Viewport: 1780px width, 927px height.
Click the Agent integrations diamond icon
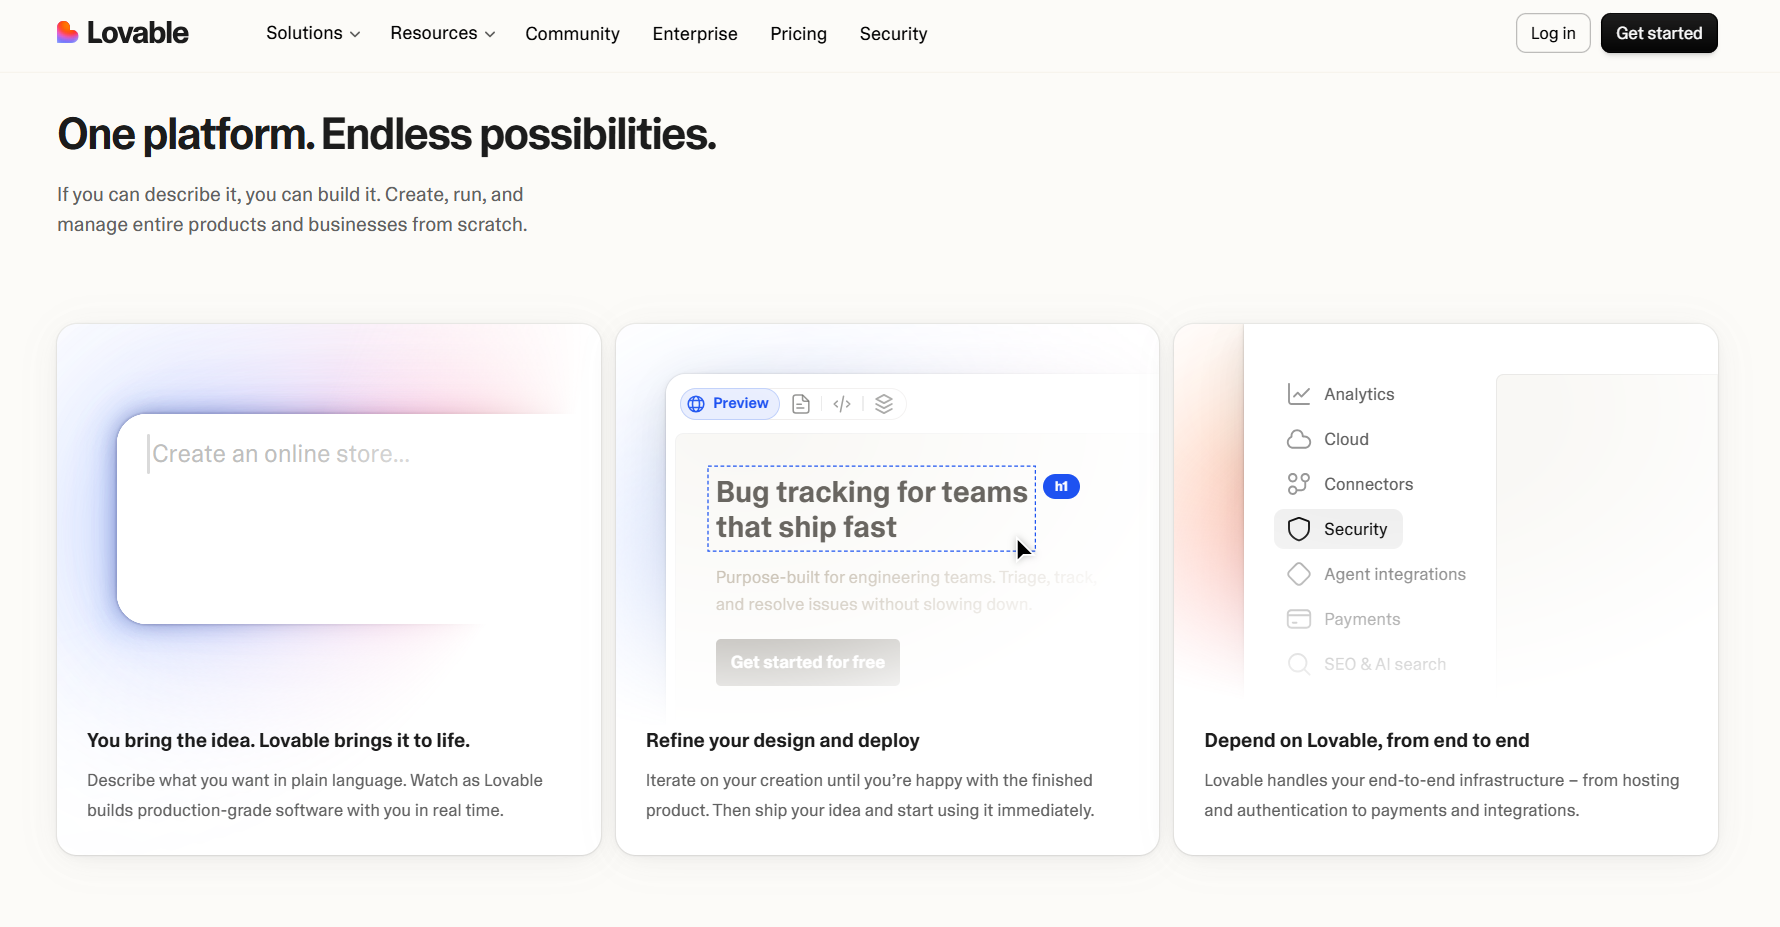pos(1299,574)
